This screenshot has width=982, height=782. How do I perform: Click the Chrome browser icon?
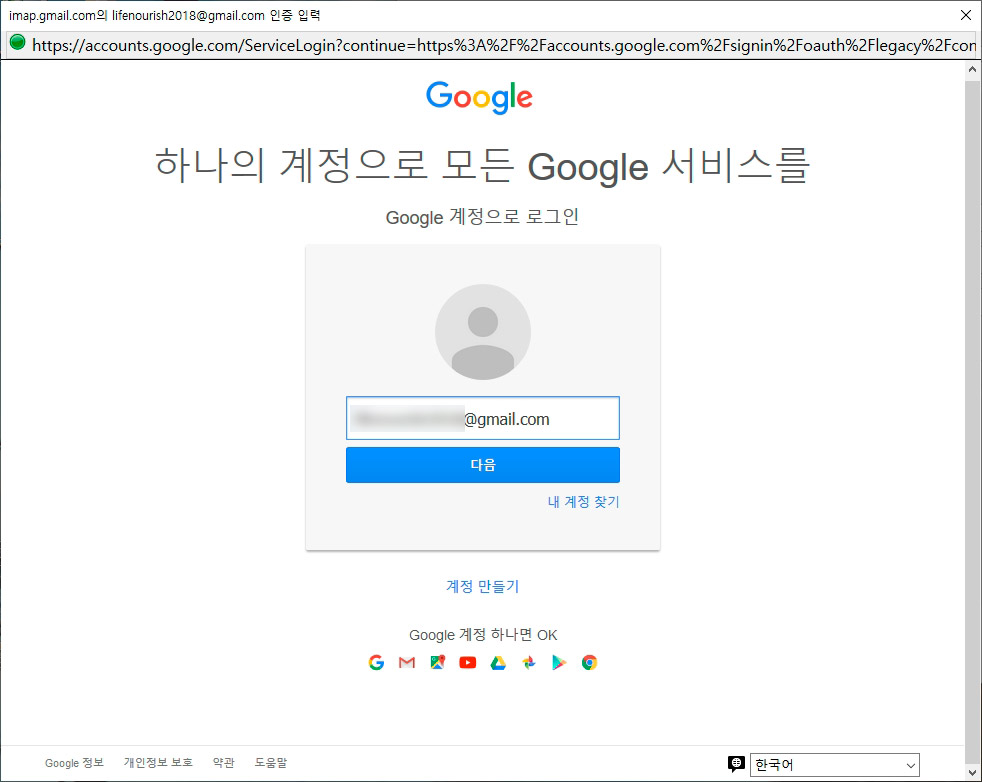pos(590,662)
